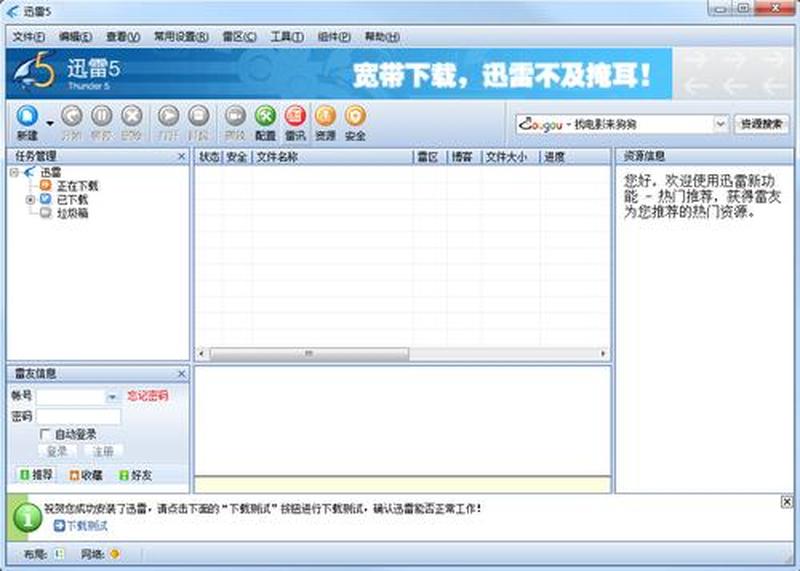The image size is (800, 571).
Task: Click the 注册 register button
Action: pyautogui.click(x=103, y=451)
